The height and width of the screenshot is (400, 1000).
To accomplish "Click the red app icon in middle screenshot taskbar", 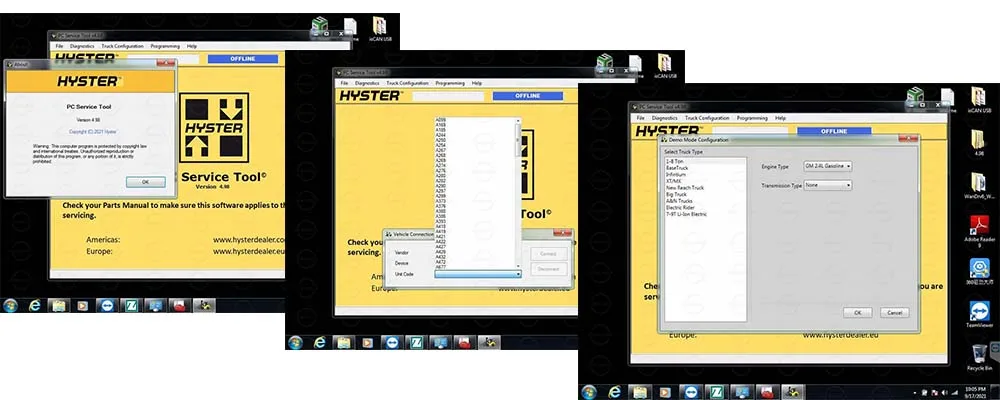I will tap(464, 343).
